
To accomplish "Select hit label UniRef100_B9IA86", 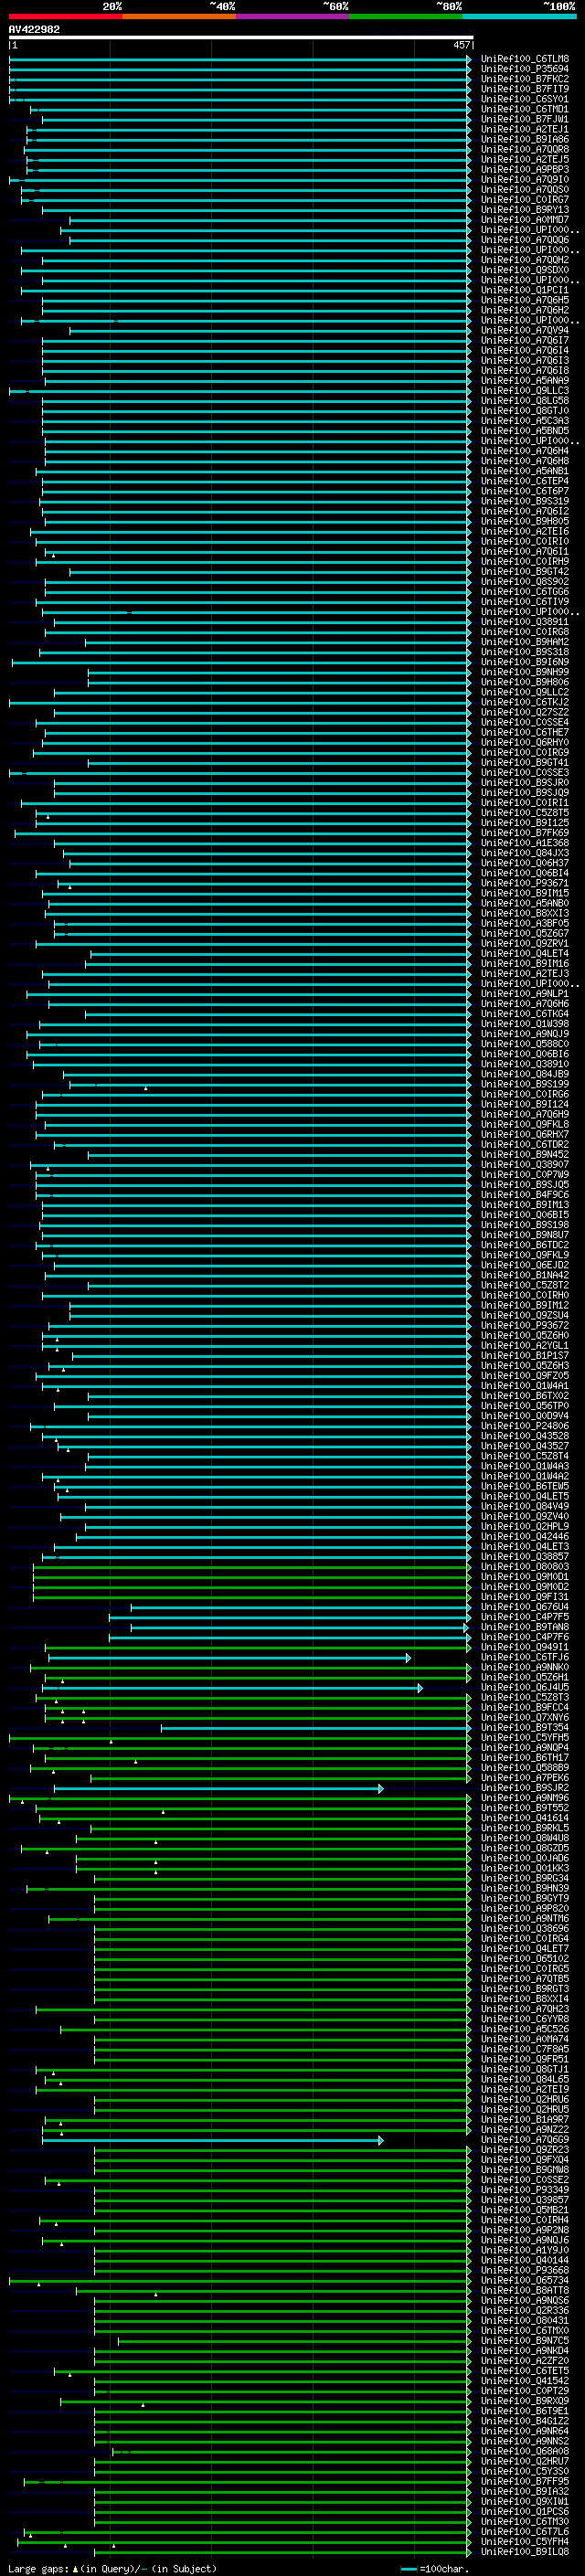I will point(524,139).
